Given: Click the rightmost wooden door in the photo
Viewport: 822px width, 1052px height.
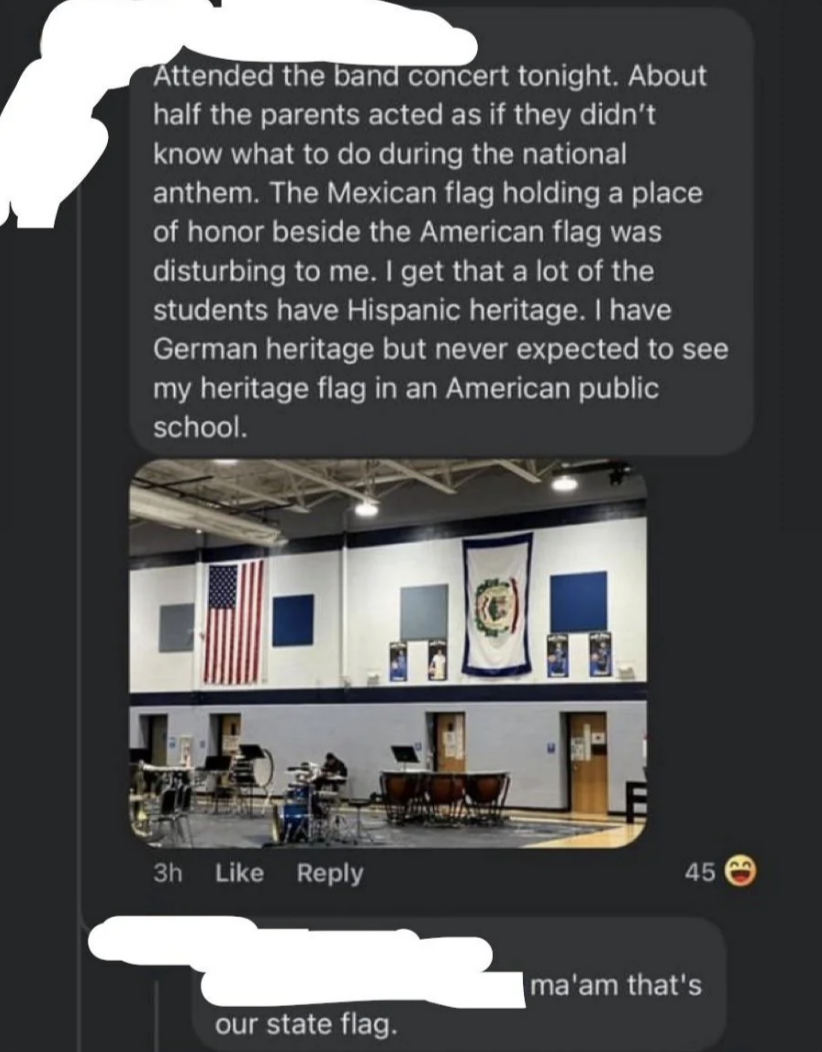Looking at the screenshot, I should [587, 762].
